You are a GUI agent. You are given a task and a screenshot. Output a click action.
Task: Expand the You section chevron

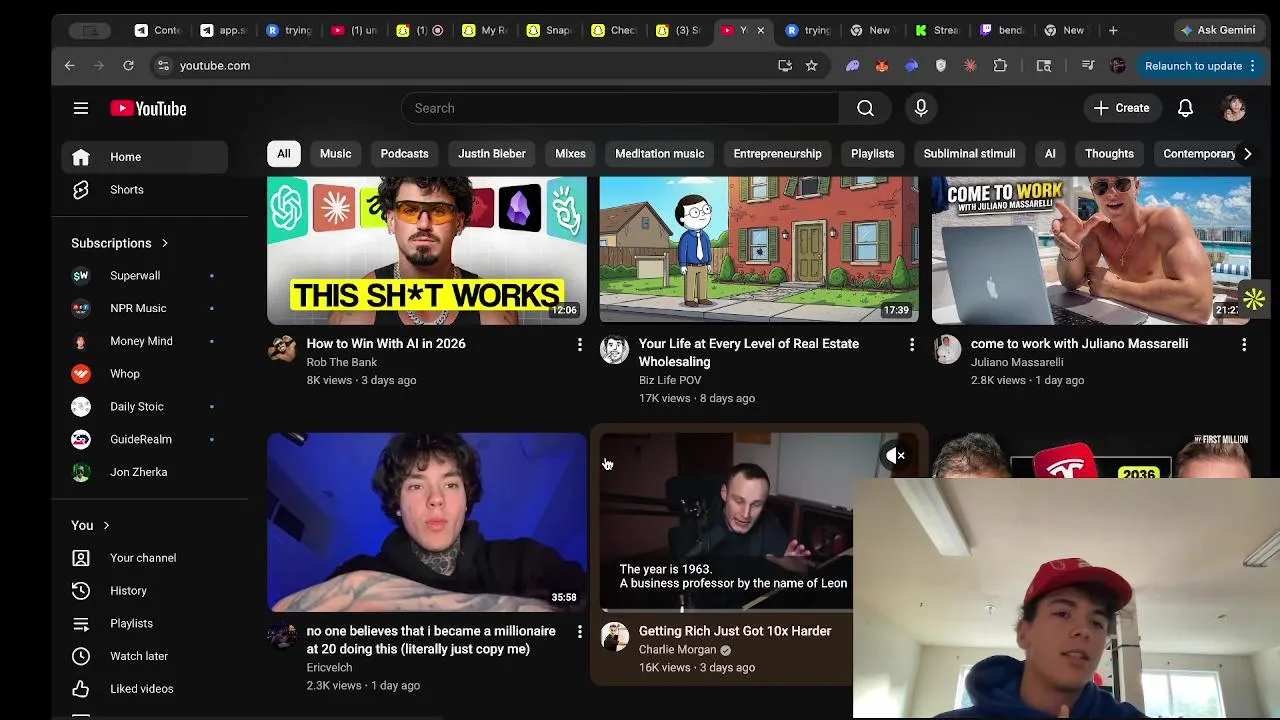tap(106, 525)
